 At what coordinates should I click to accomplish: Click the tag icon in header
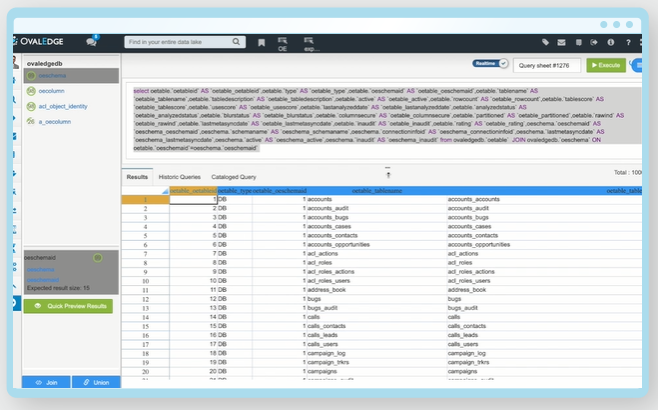pos(545,43)
